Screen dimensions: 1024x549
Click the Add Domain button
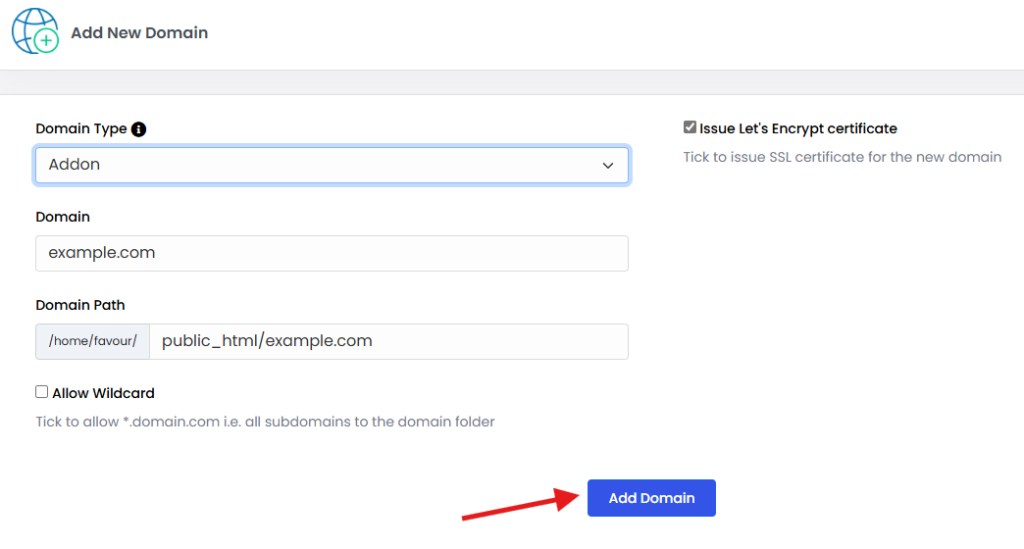pyautogui.click(x=651, y=498)
